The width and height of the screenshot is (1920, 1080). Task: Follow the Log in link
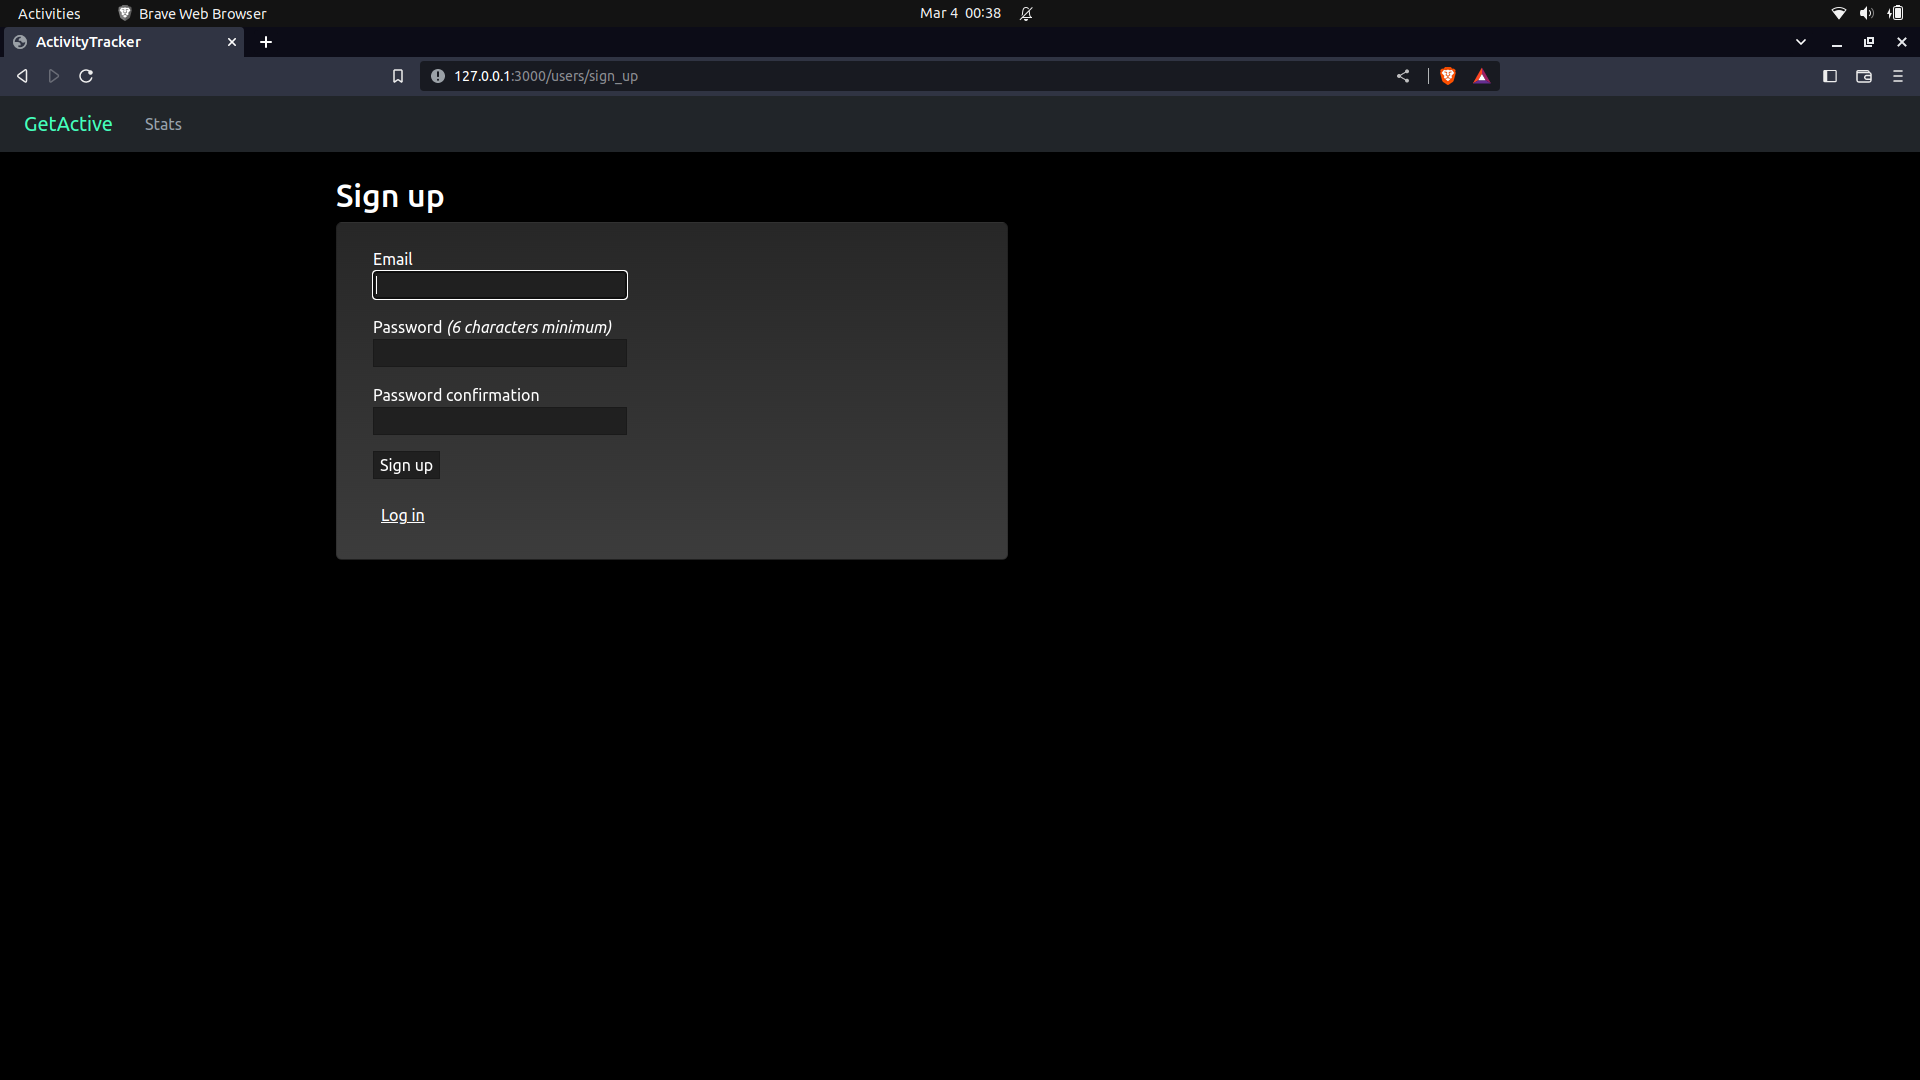coord(401,514)
